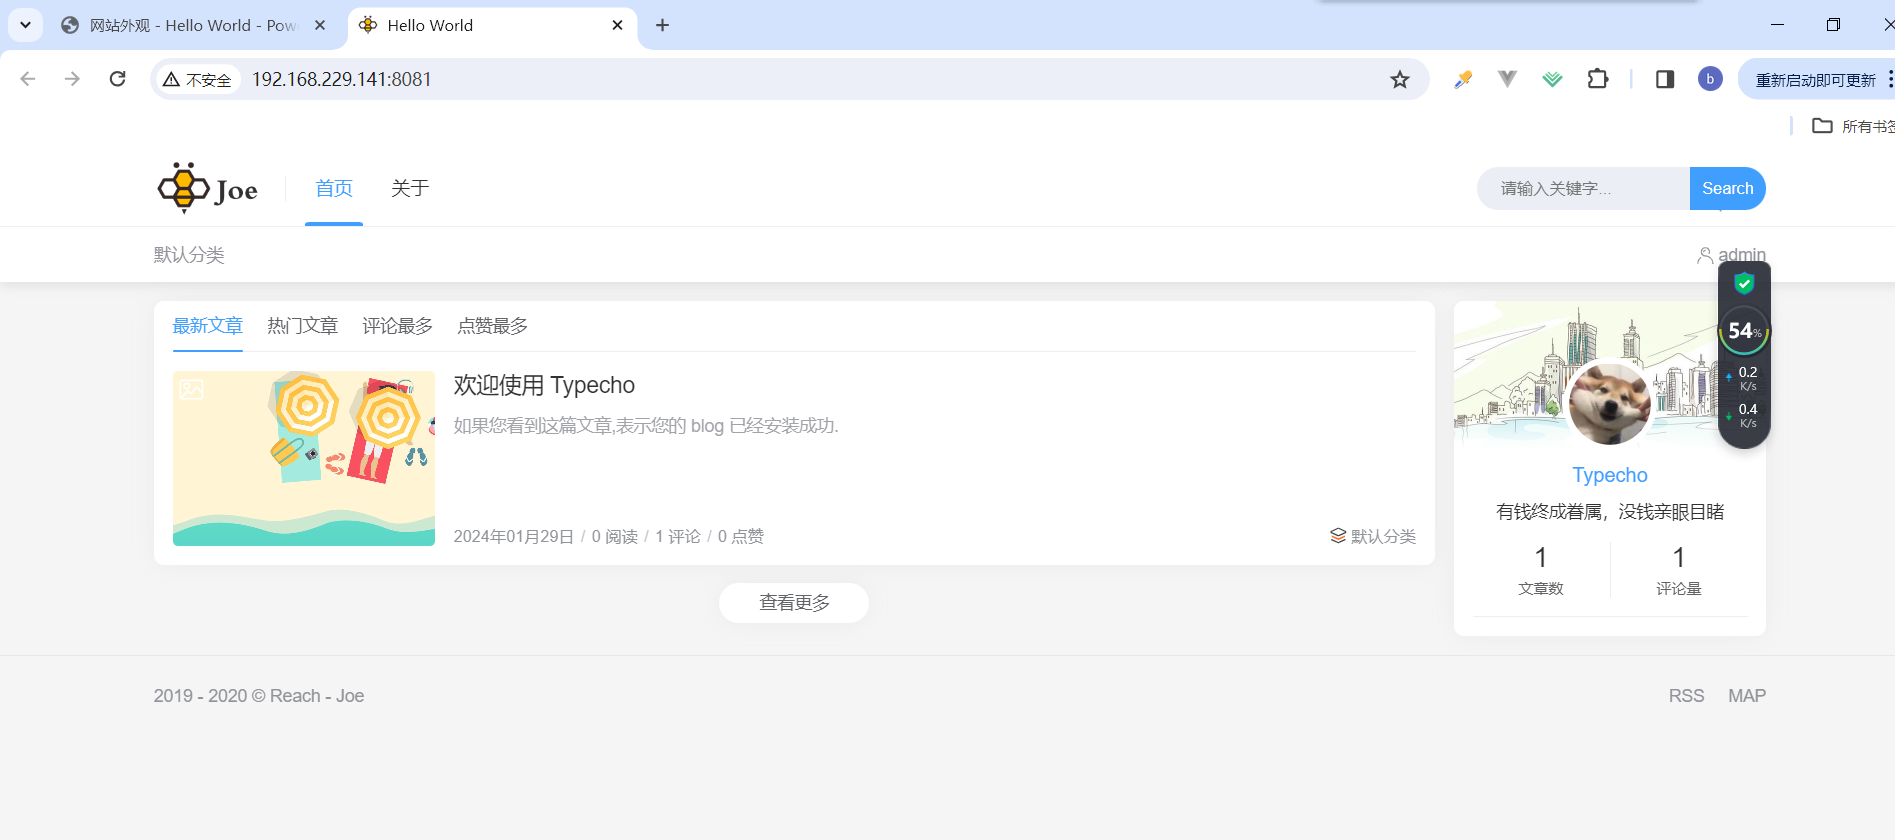Viewport: 1895px width, 840px height.
Task: Click the green shield icon in floating widget
Action: 1744,284
